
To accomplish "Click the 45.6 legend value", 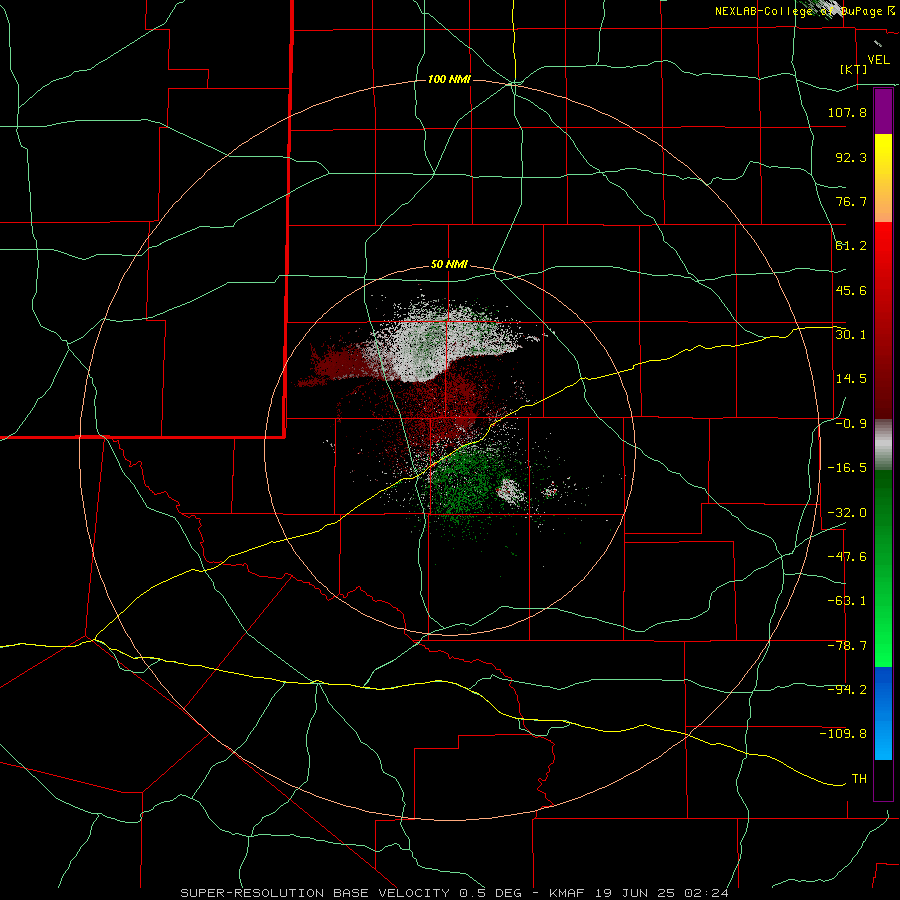I will tap(851, 290).
